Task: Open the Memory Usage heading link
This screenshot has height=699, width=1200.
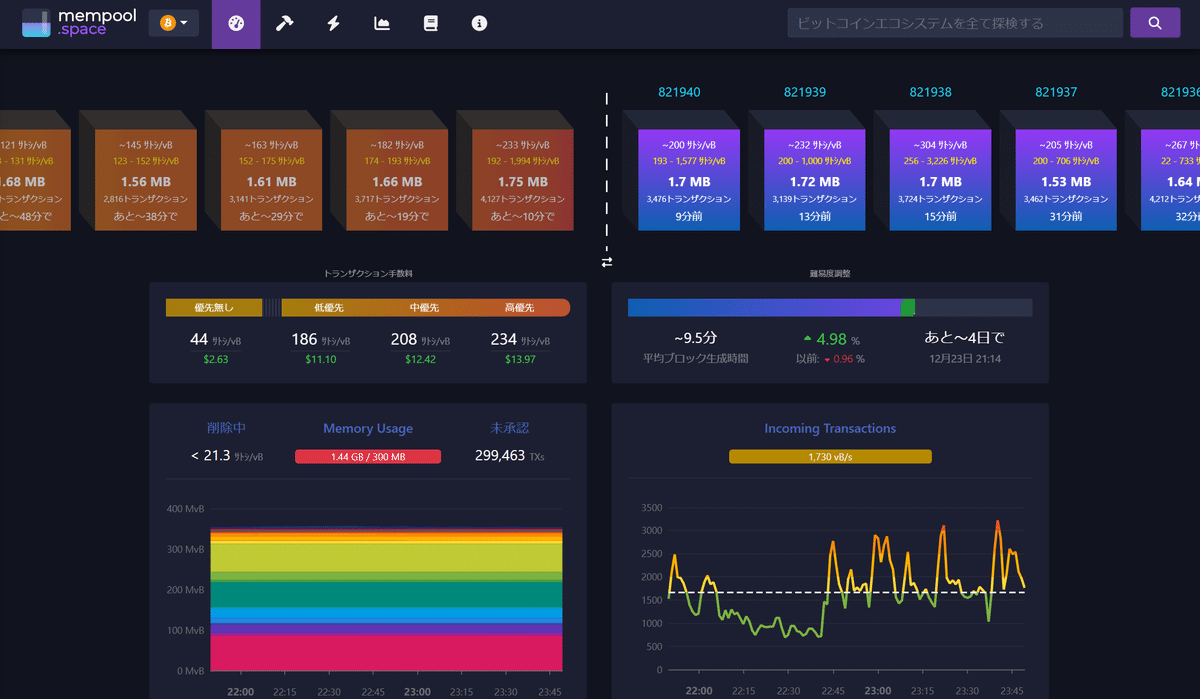Action: click(368, 428)
